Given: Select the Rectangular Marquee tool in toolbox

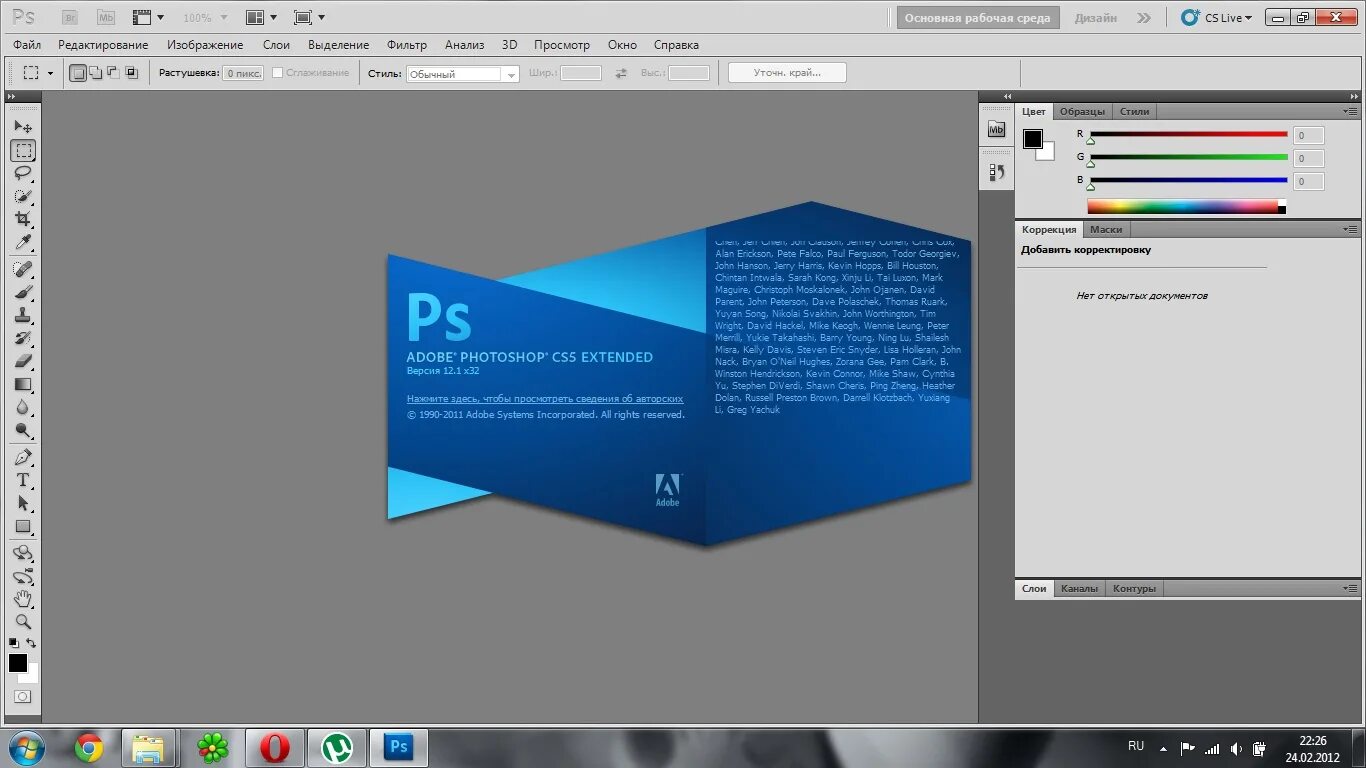Looking at the screenshot, I should click(x=23, y=151).
